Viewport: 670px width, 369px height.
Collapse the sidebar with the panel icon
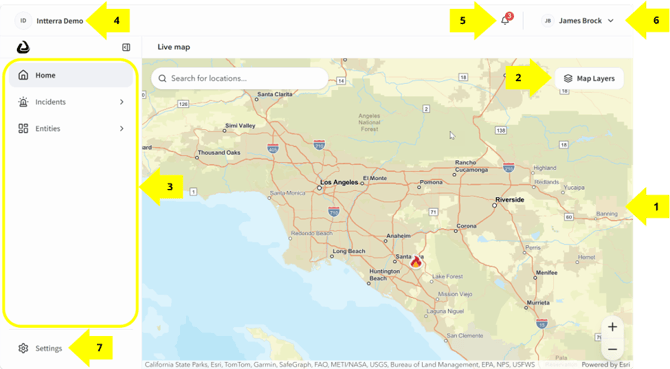click(126, 47)
